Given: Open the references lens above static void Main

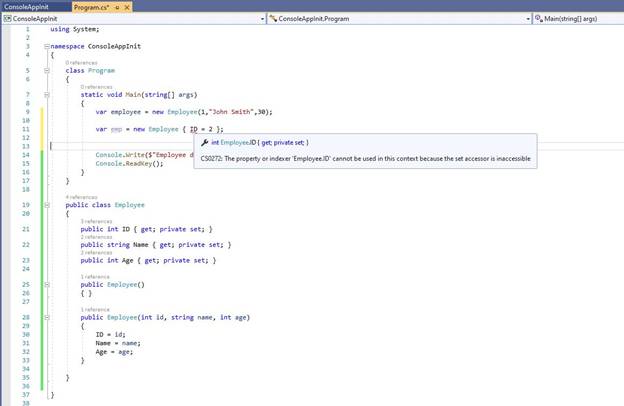Looking at the screenshot, I should (96, 87).
